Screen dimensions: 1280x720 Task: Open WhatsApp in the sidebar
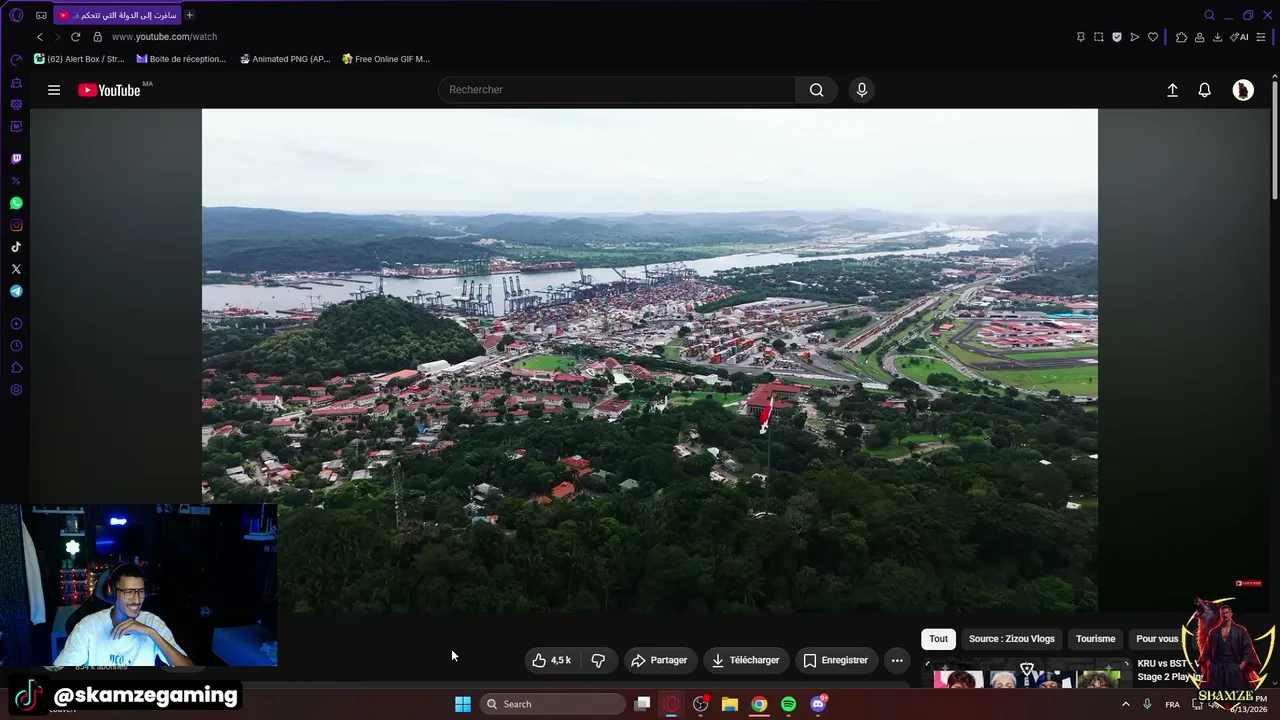coord(16,203)
